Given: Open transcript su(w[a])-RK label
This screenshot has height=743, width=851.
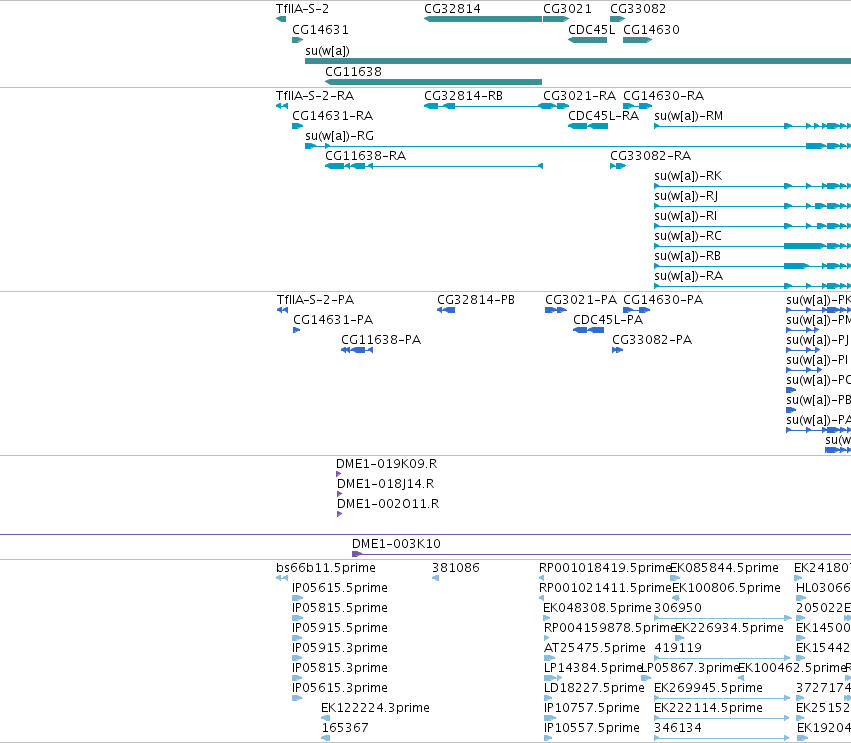Looking at the screenshot, I should tap(688, 176).
